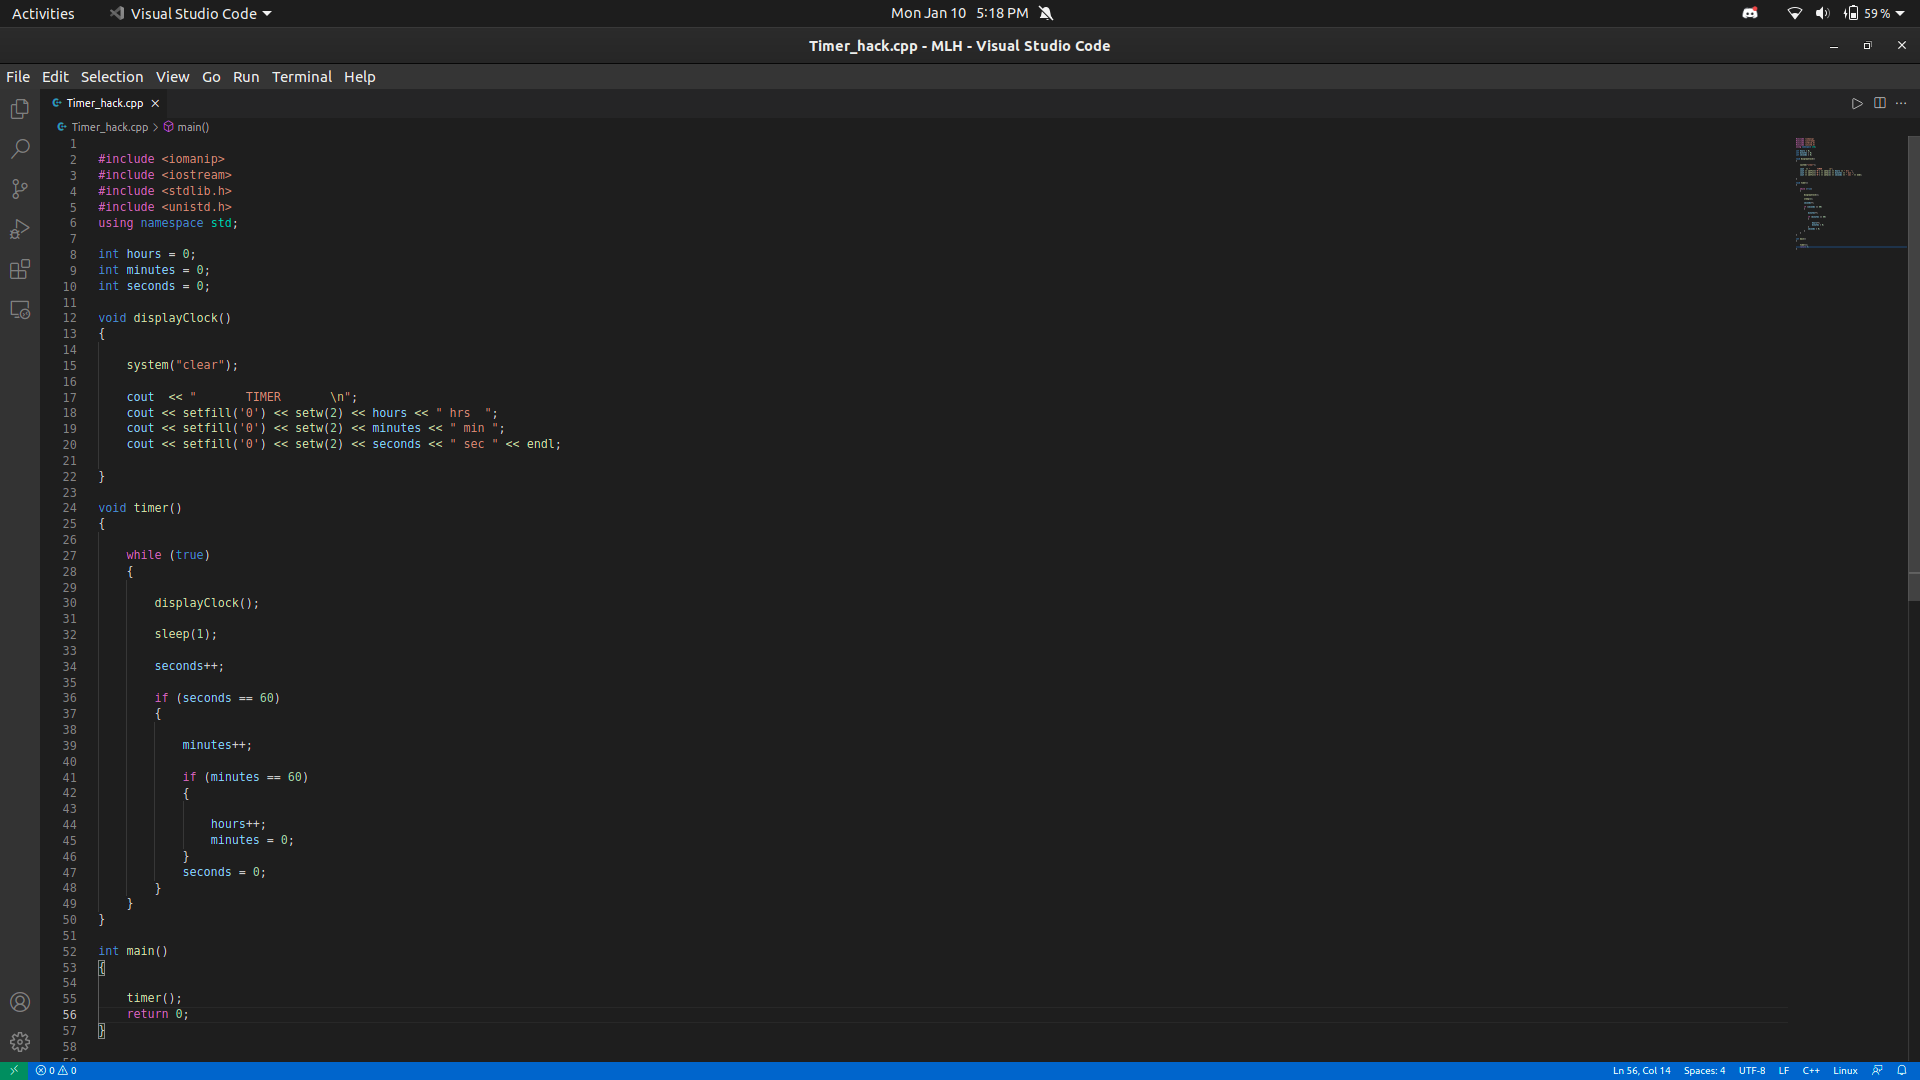Toggle Do Not Disturb notifications bell

(x=1046, y=13)
